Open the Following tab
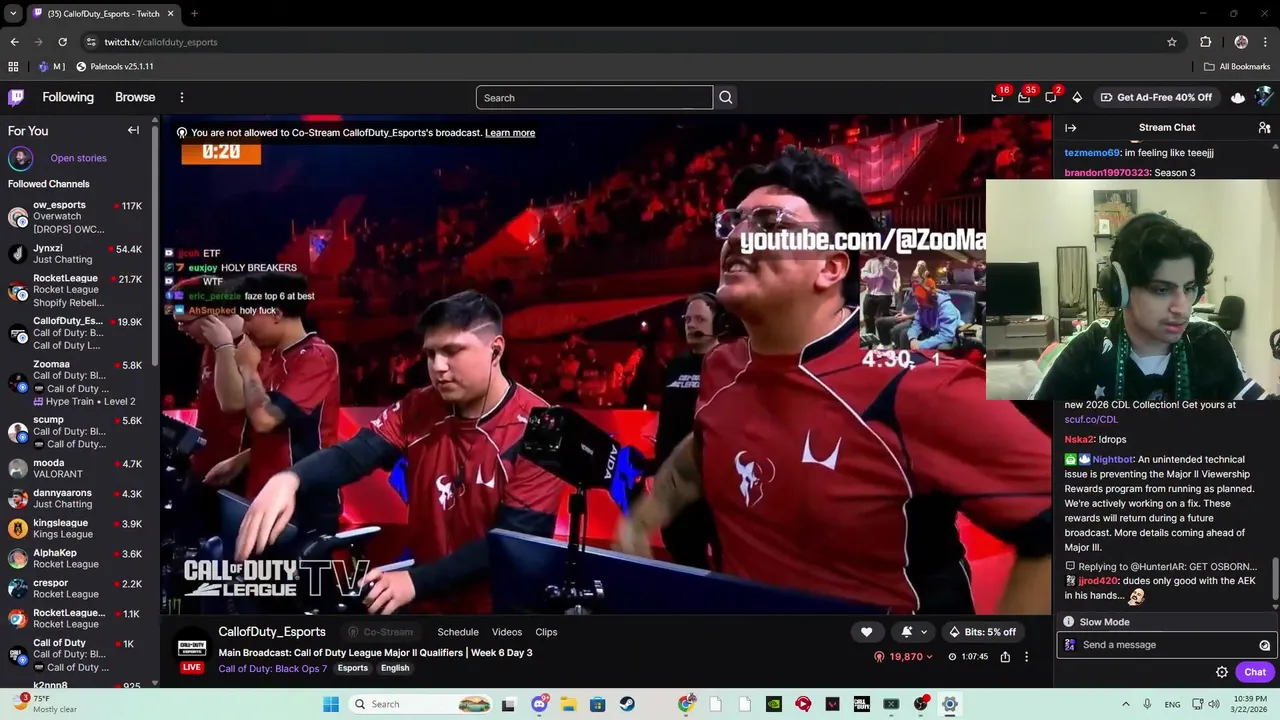This screenshot has width=1280, height=720. click(x=68, y=97)
